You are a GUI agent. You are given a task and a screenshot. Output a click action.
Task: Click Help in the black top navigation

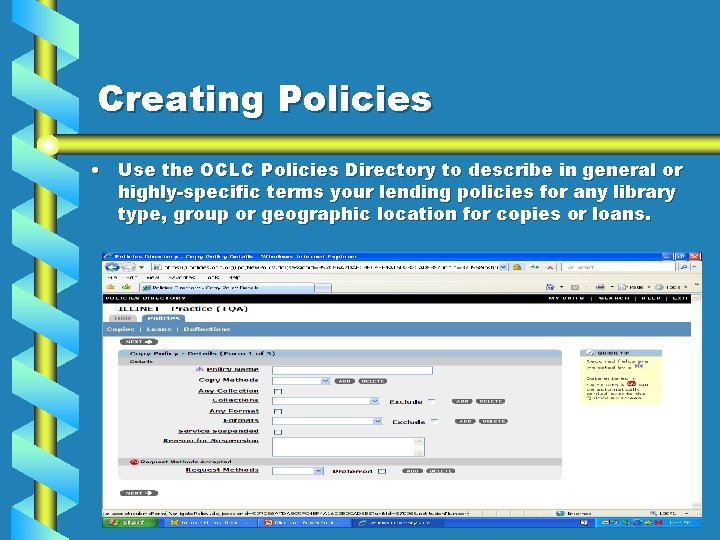click(651, 298)
